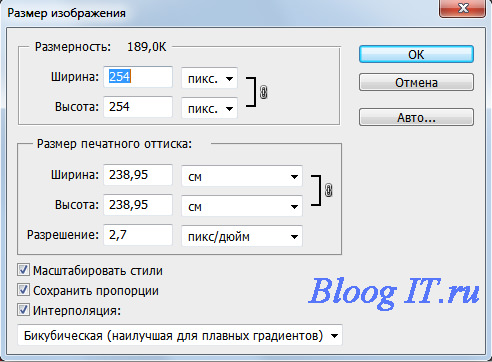Select print Ширина field 238,95
This screenshot has height=362, width=492.
(138, 175)
